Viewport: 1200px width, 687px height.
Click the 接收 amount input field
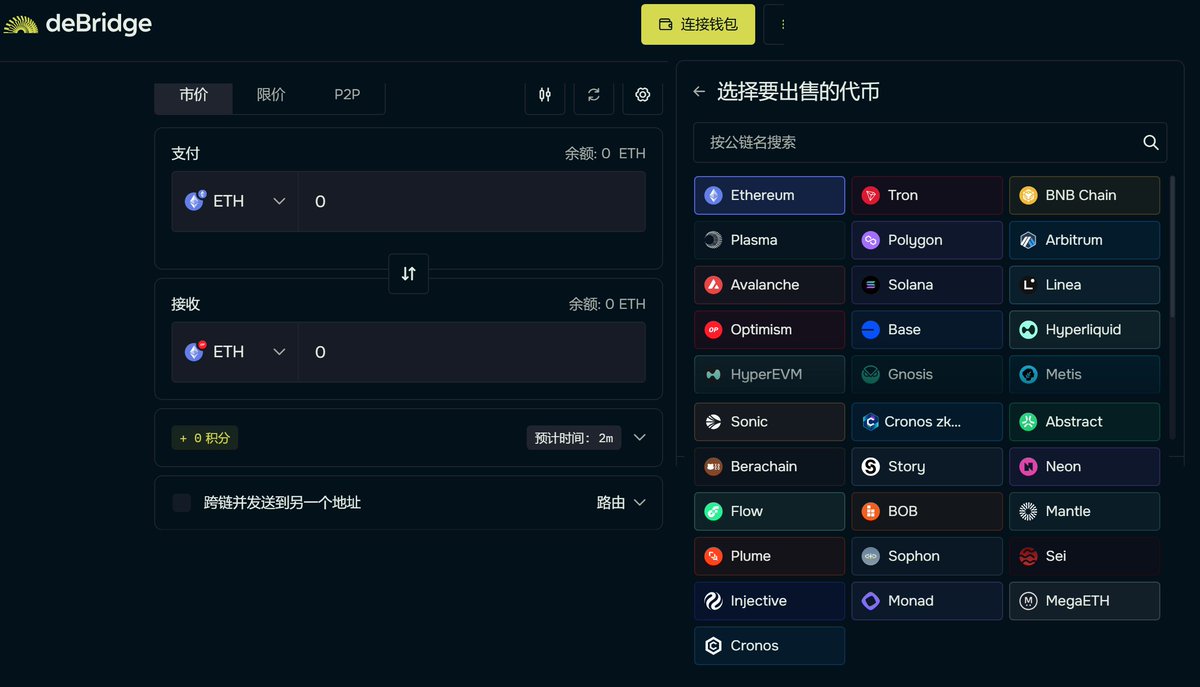(x=472, y=352)
